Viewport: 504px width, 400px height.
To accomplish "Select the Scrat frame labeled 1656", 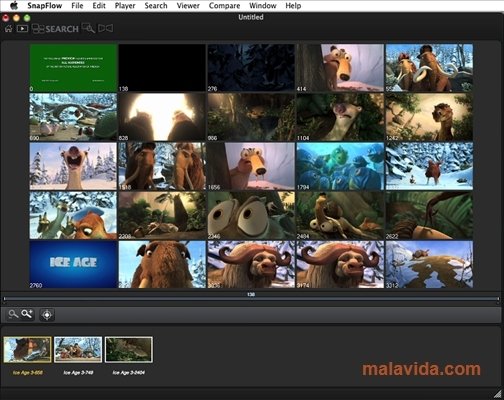I will pos(251,166).
